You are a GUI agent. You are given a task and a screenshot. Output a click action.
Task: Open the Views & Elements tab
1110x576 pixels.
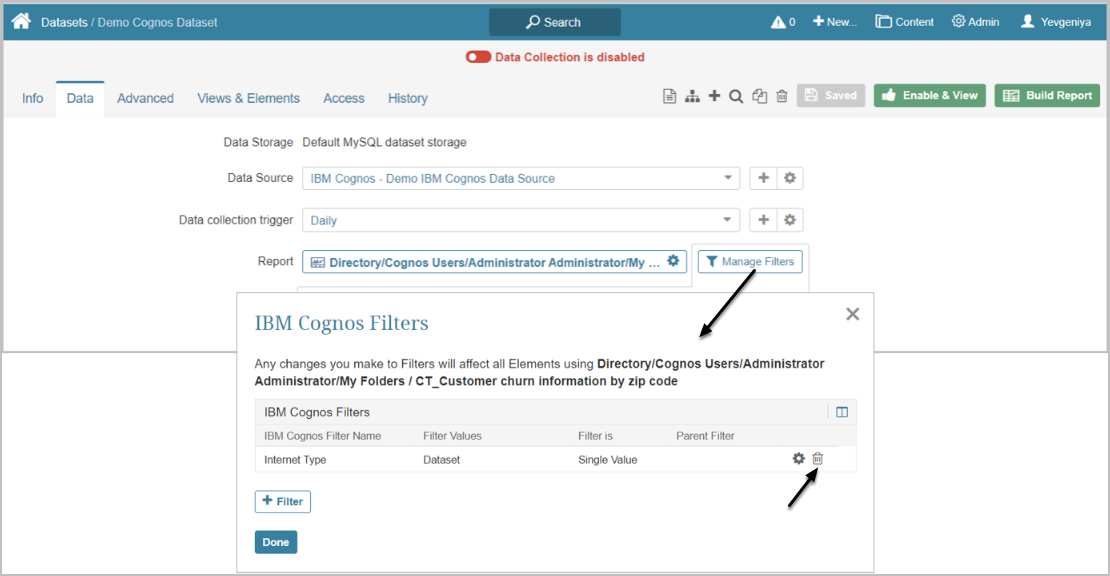[x=248, y=98]
